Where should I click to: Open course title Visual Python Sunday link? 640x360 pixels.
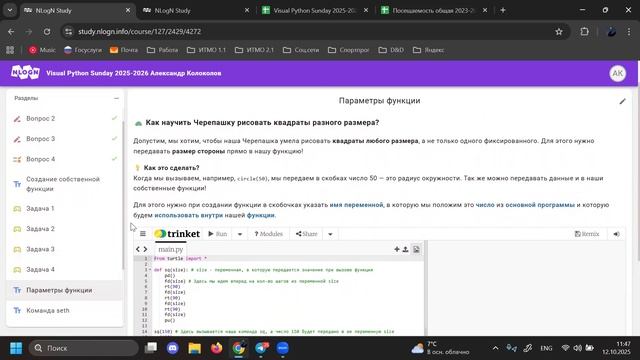click(133, 73)
